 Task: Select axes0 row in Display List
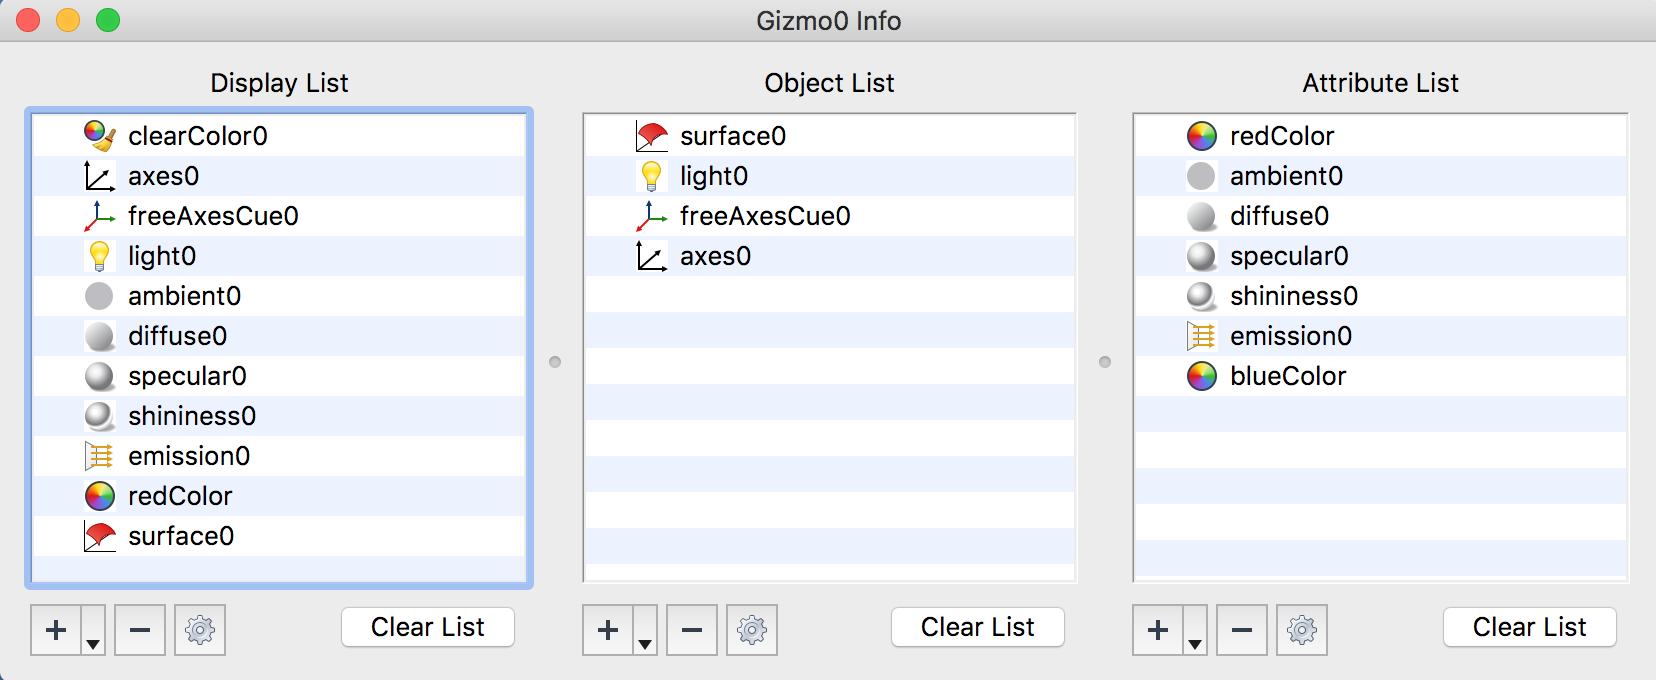280,176
